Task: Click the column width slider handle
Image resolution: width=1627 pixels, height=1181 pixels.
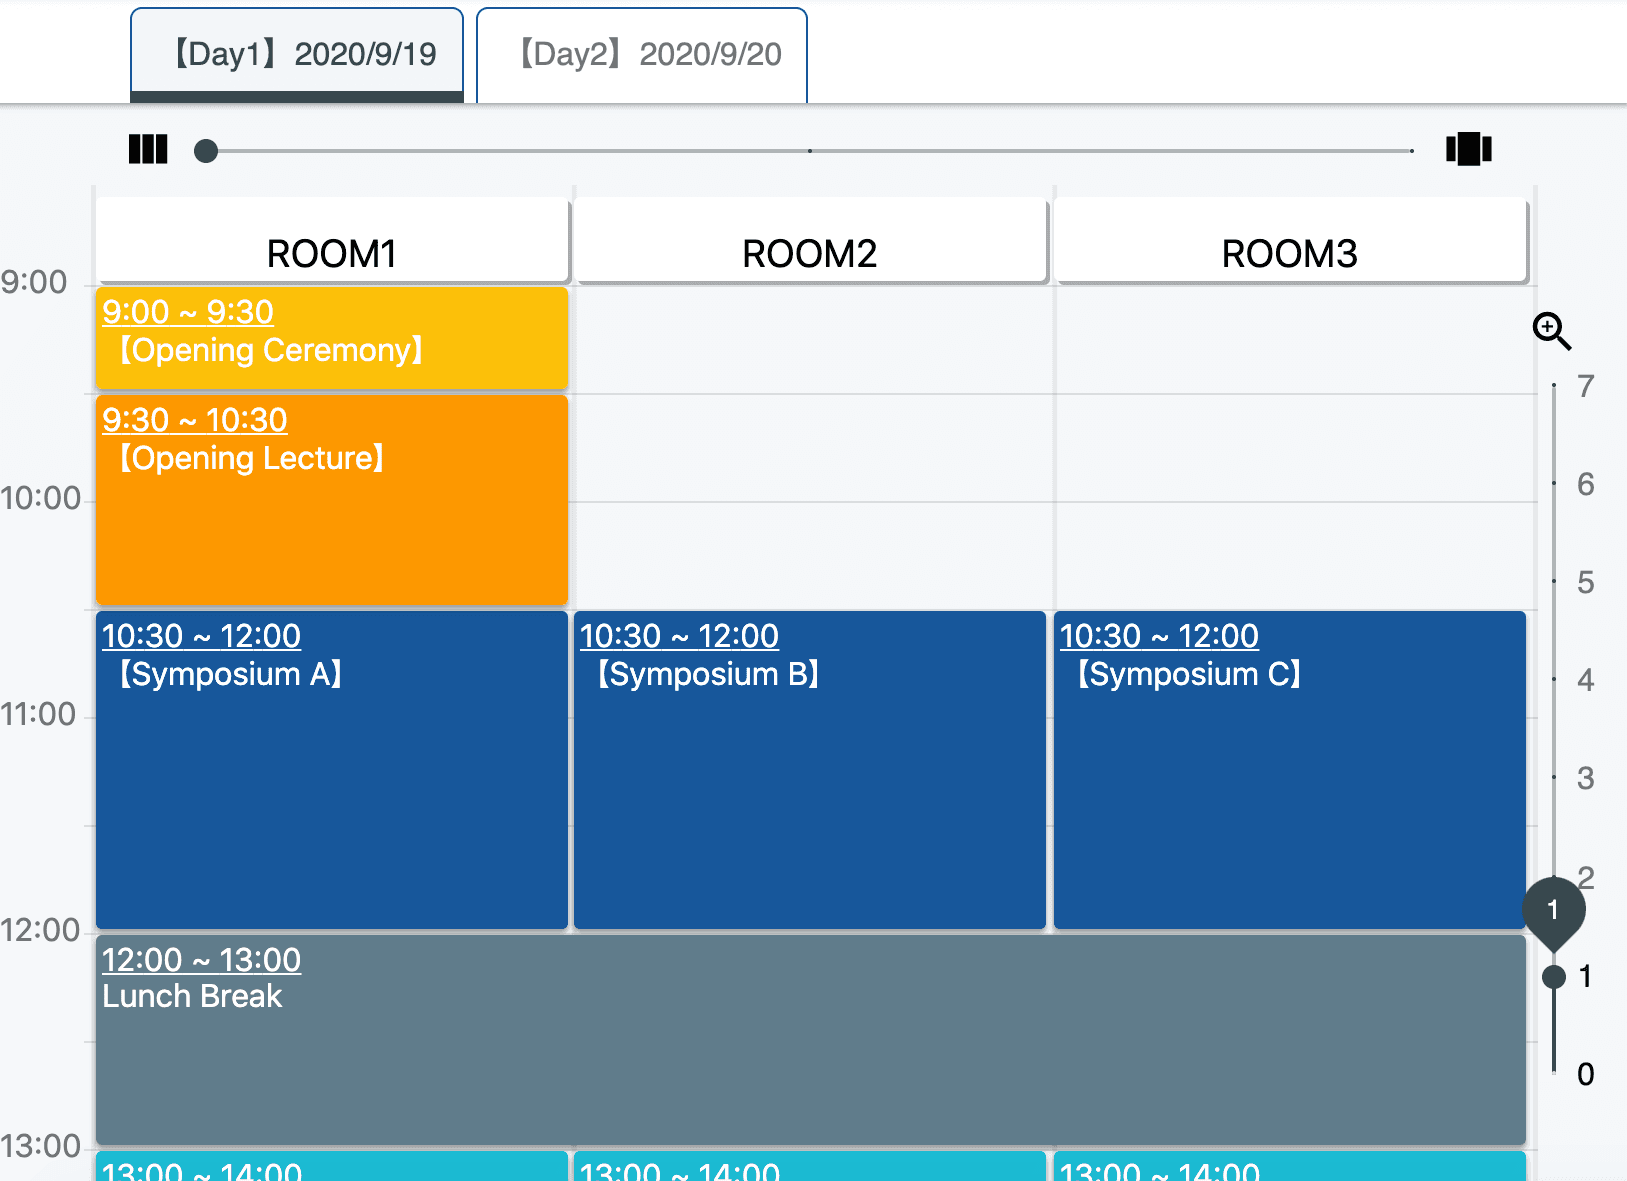Action: (x=206, y=151)
